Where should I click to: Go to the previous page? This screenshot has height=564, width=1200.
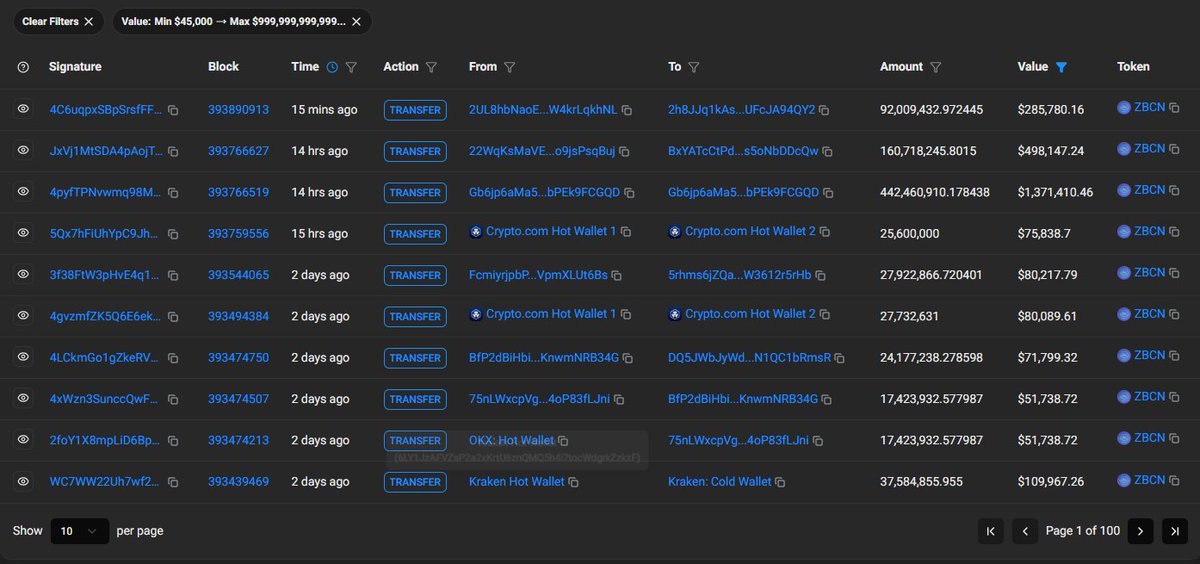[x=1025, y=531]
